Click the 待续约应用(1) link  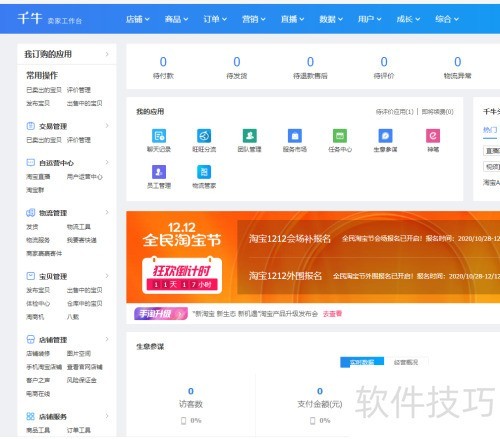pyautogui.click(x=395, y=112)
